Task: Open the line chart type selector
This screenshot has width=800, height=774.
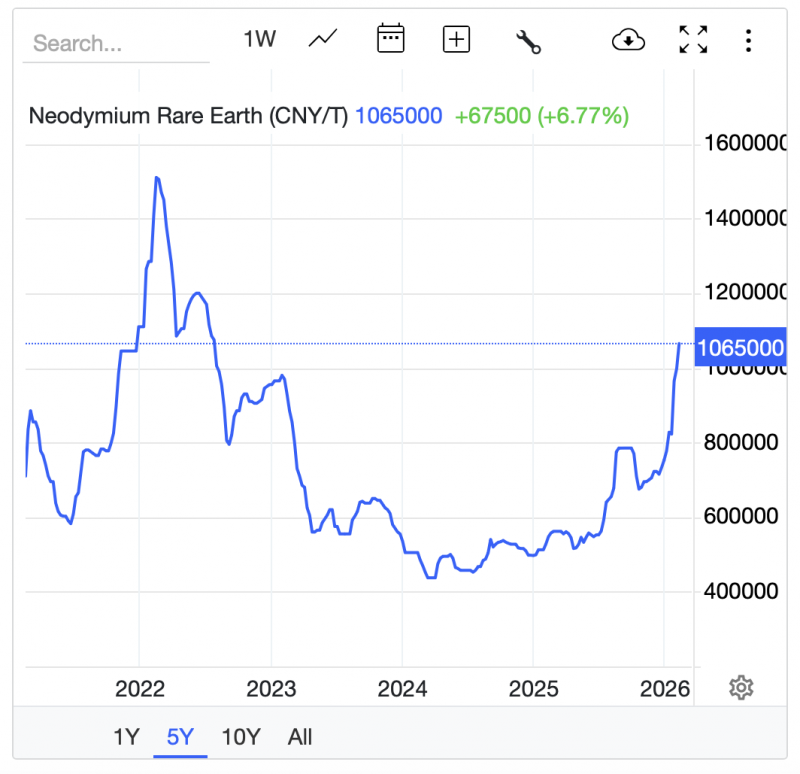Action: click(323, 39)
